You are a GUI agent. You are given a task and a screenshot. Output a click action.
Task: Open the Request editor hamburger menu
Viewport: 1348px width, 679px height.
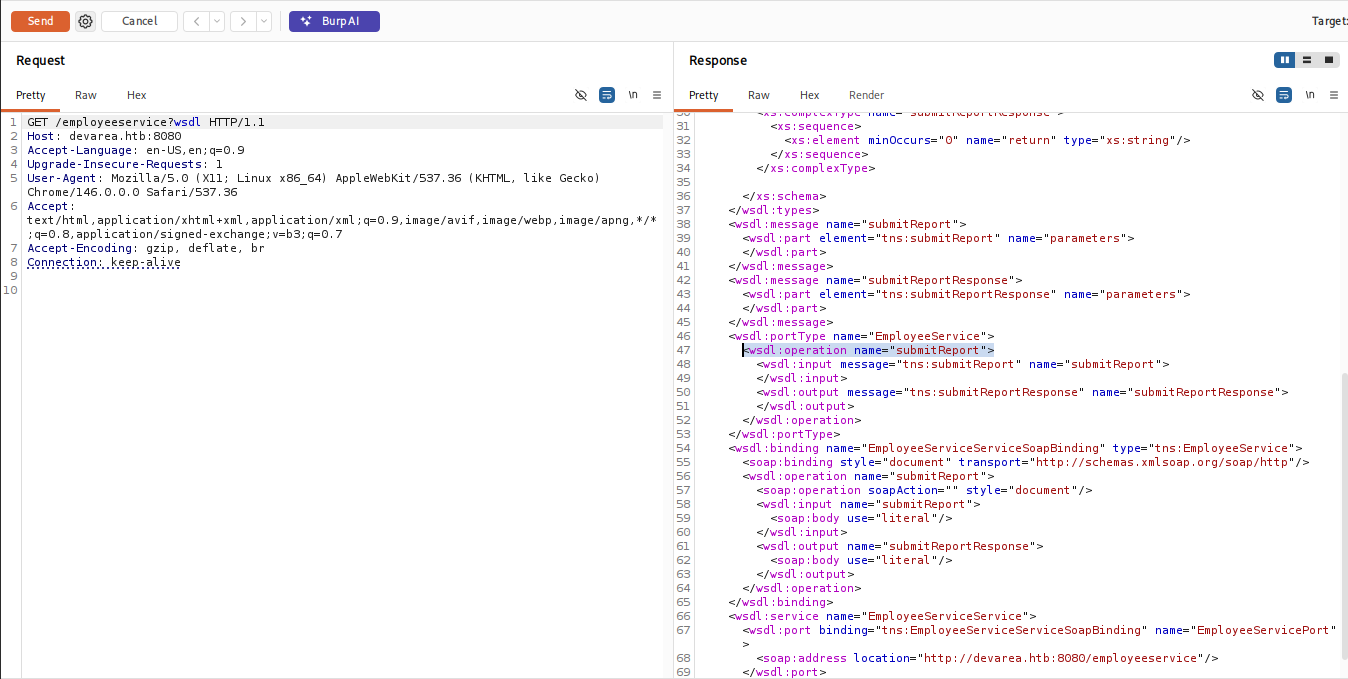(x=657, y=95)
